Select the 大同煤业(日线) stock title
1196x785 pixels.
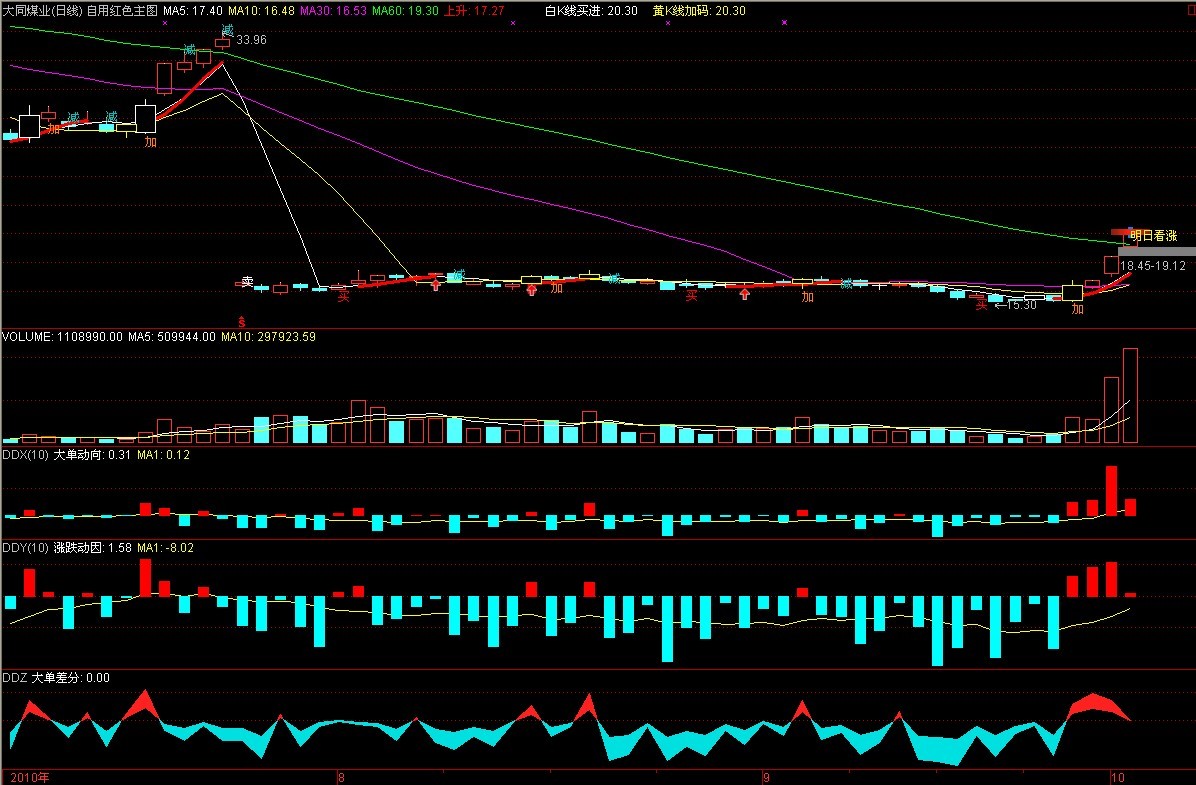click(42, 10)
